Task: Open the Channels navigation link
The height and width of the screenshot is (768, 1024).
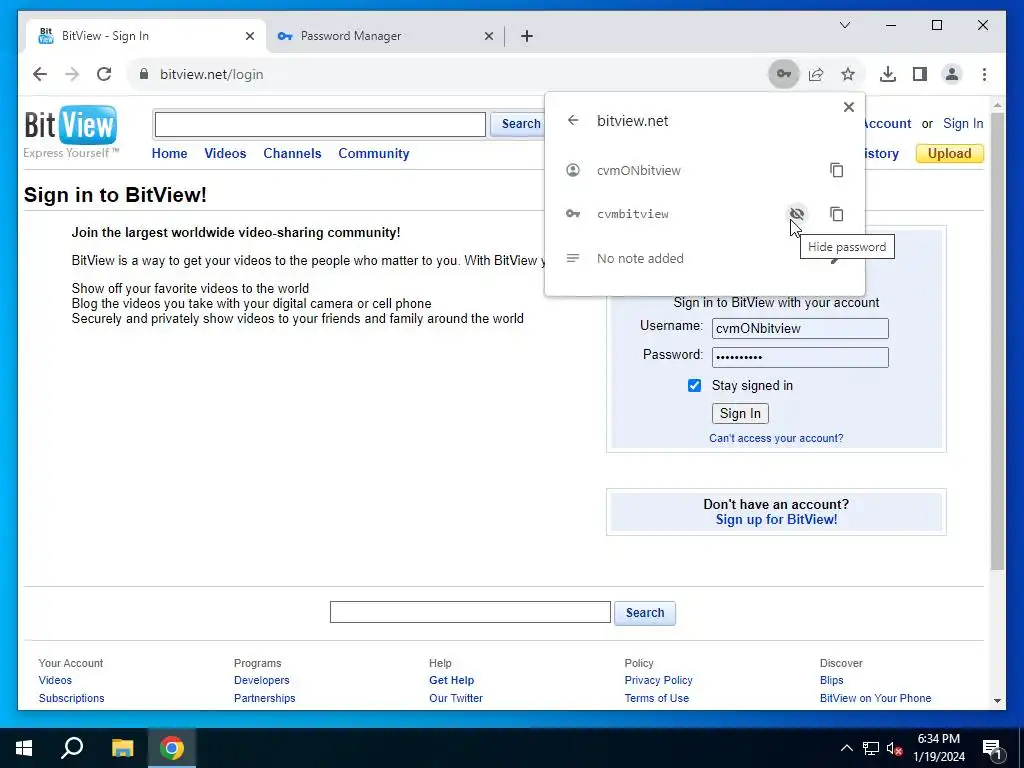Action: (x=292, y=153)
